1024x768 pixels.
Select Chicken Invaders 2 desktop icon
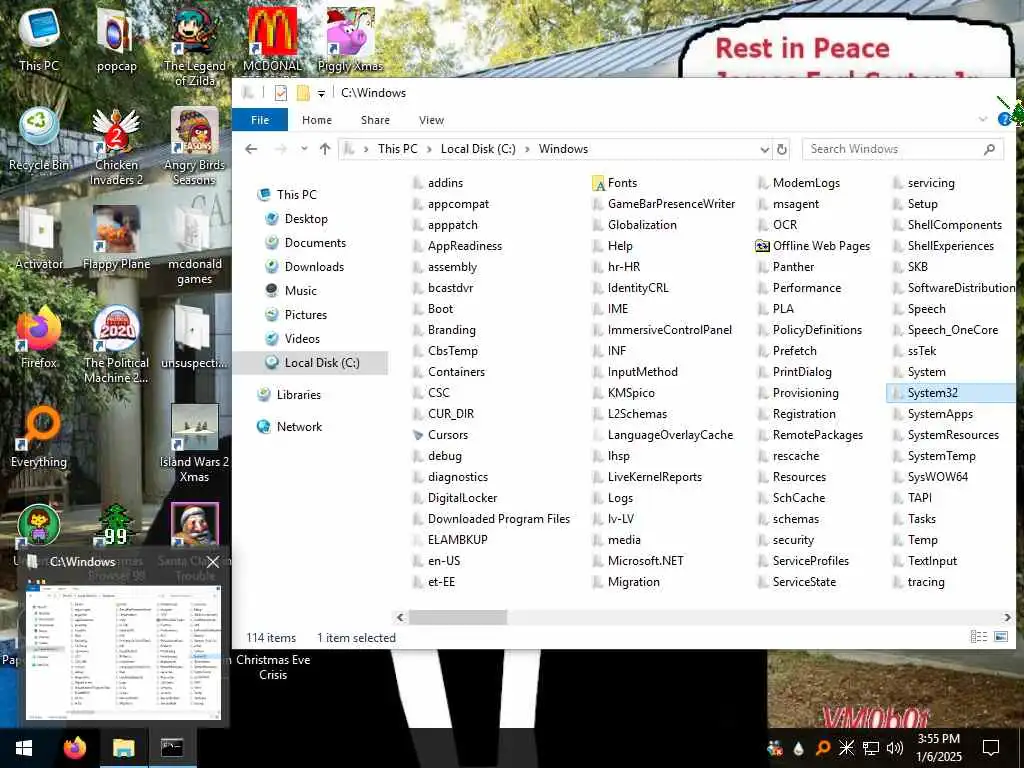(x=116, y=148)
